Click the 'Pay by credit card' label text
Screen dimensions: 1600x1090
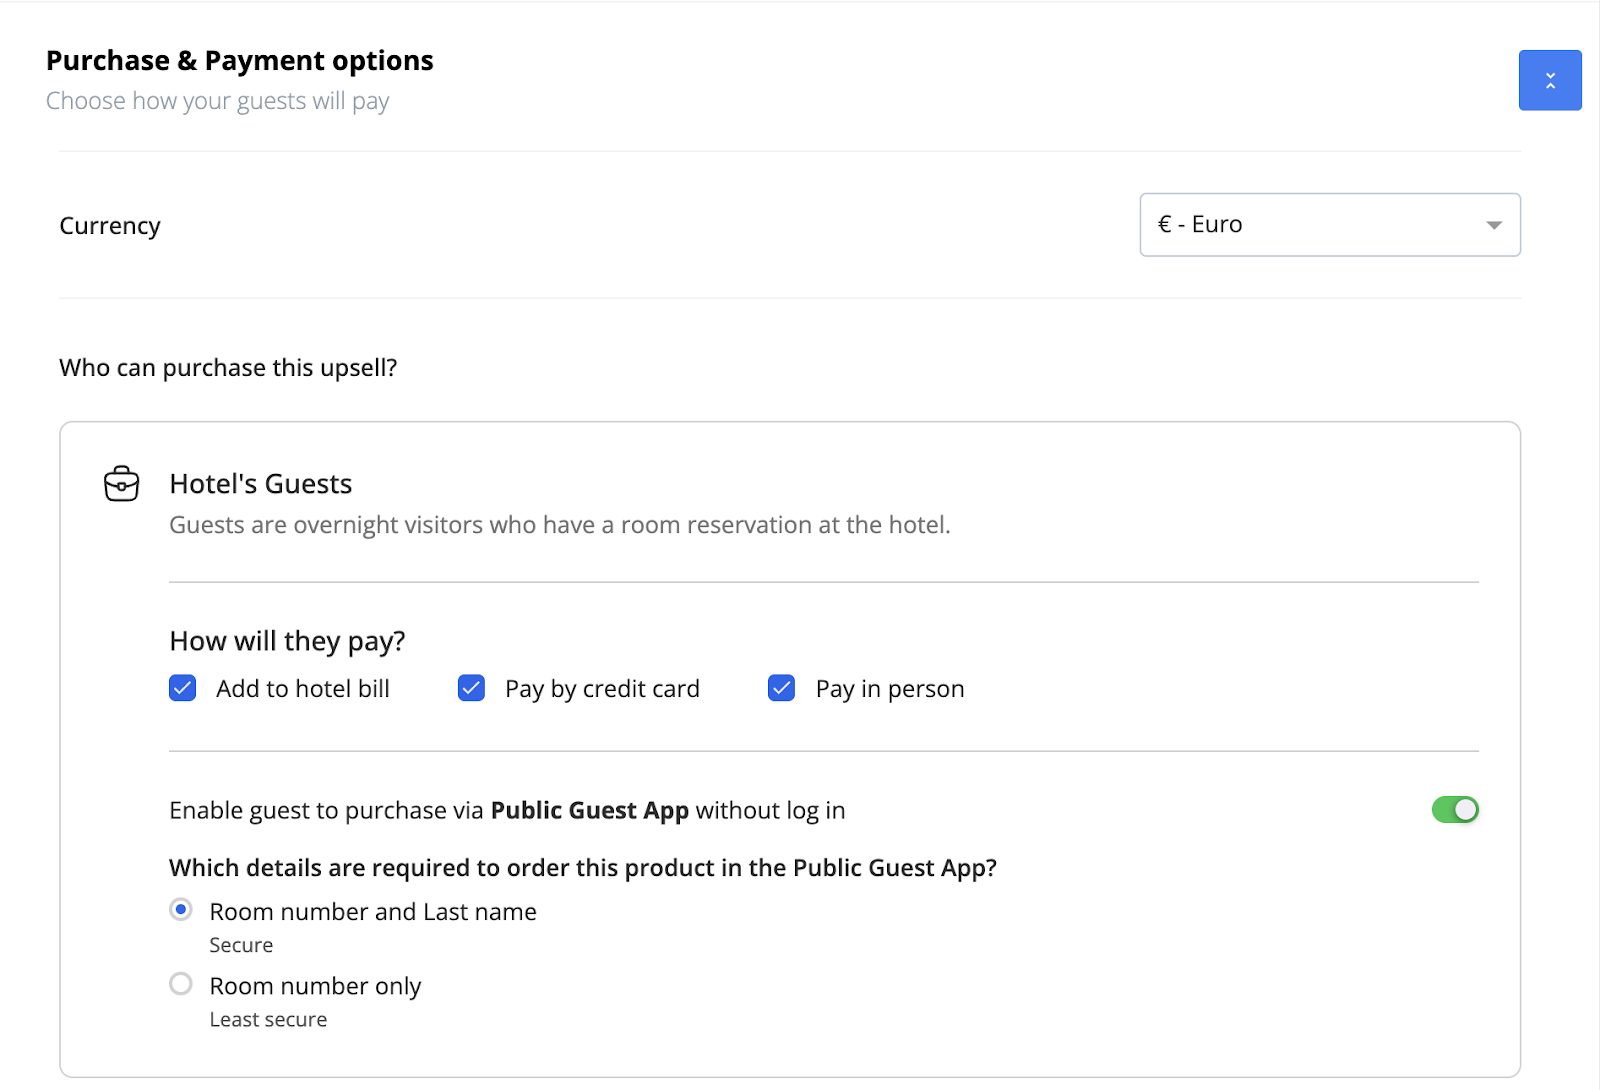[x=602, y=689]
